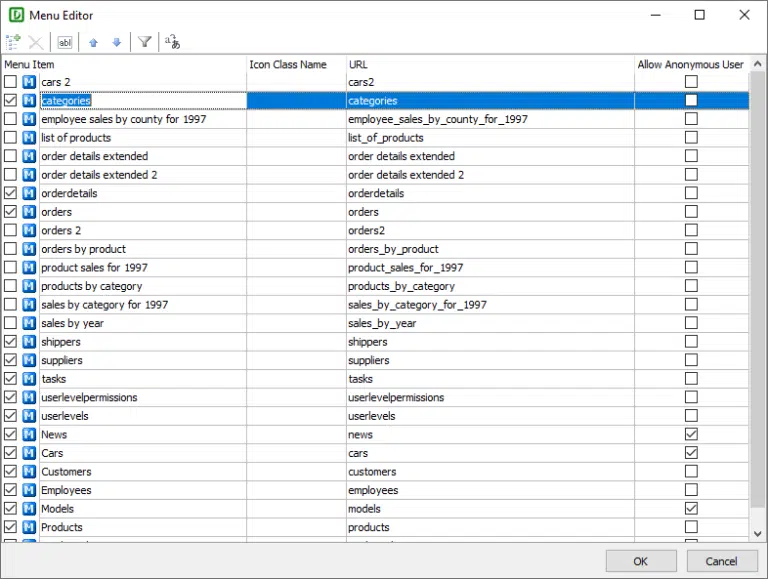Click the Menu Editor app icon in title bar
Image resolution: width=768 pixels, height=579 pixels.
pyautogui.click(x=16, y=15)
